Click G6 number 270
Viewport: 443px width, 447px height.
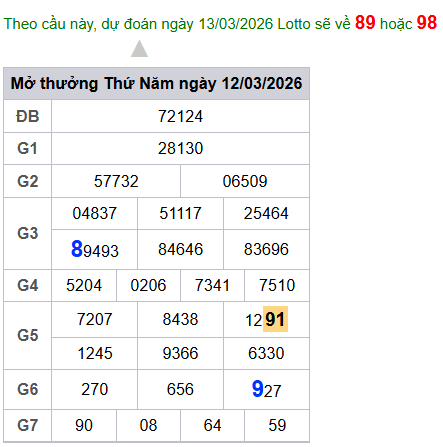click(95, 389)
